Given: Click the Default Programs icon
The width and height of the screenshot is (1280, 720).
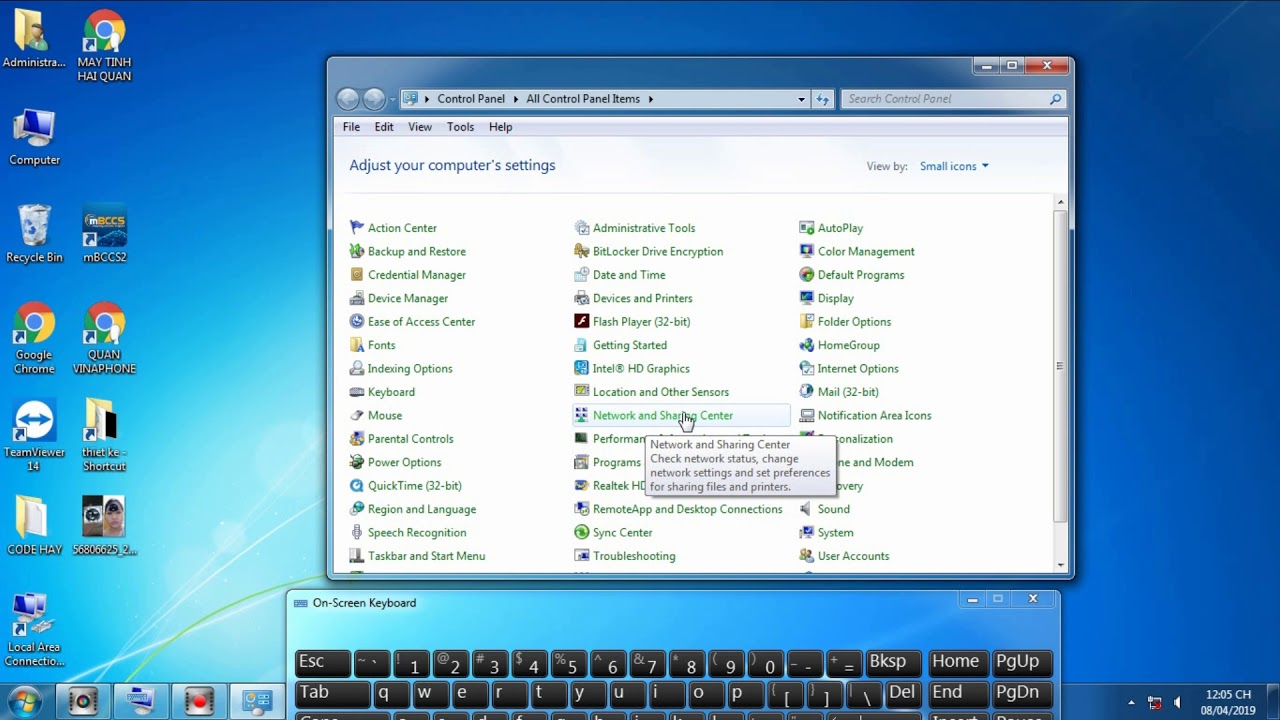Looking at the screenshot, I should [x=807, y=275].
